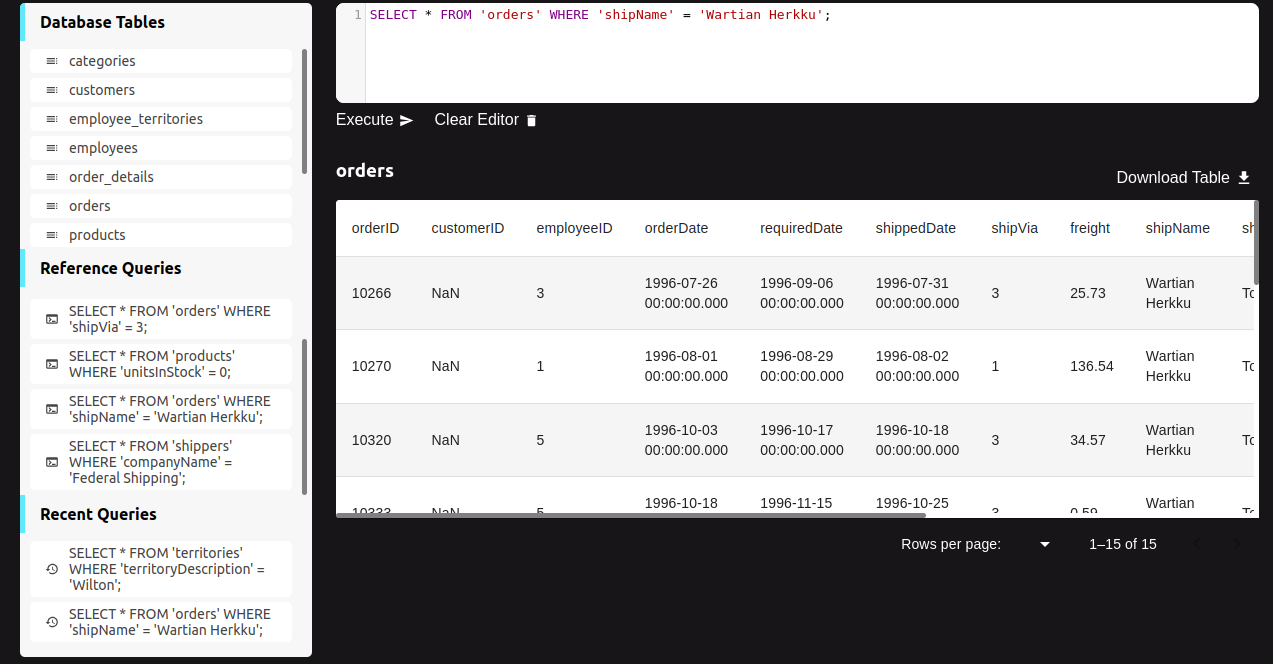This screenshot has height=664, width=1273.
Task: Click terminal icon of Wartian Herkku reference query
Action: click(52, 409)
